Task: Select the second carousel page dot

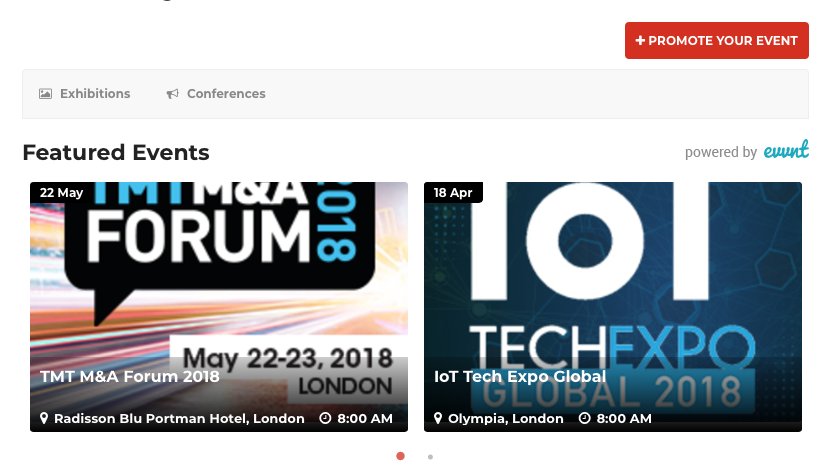Action: coord(430,456)
